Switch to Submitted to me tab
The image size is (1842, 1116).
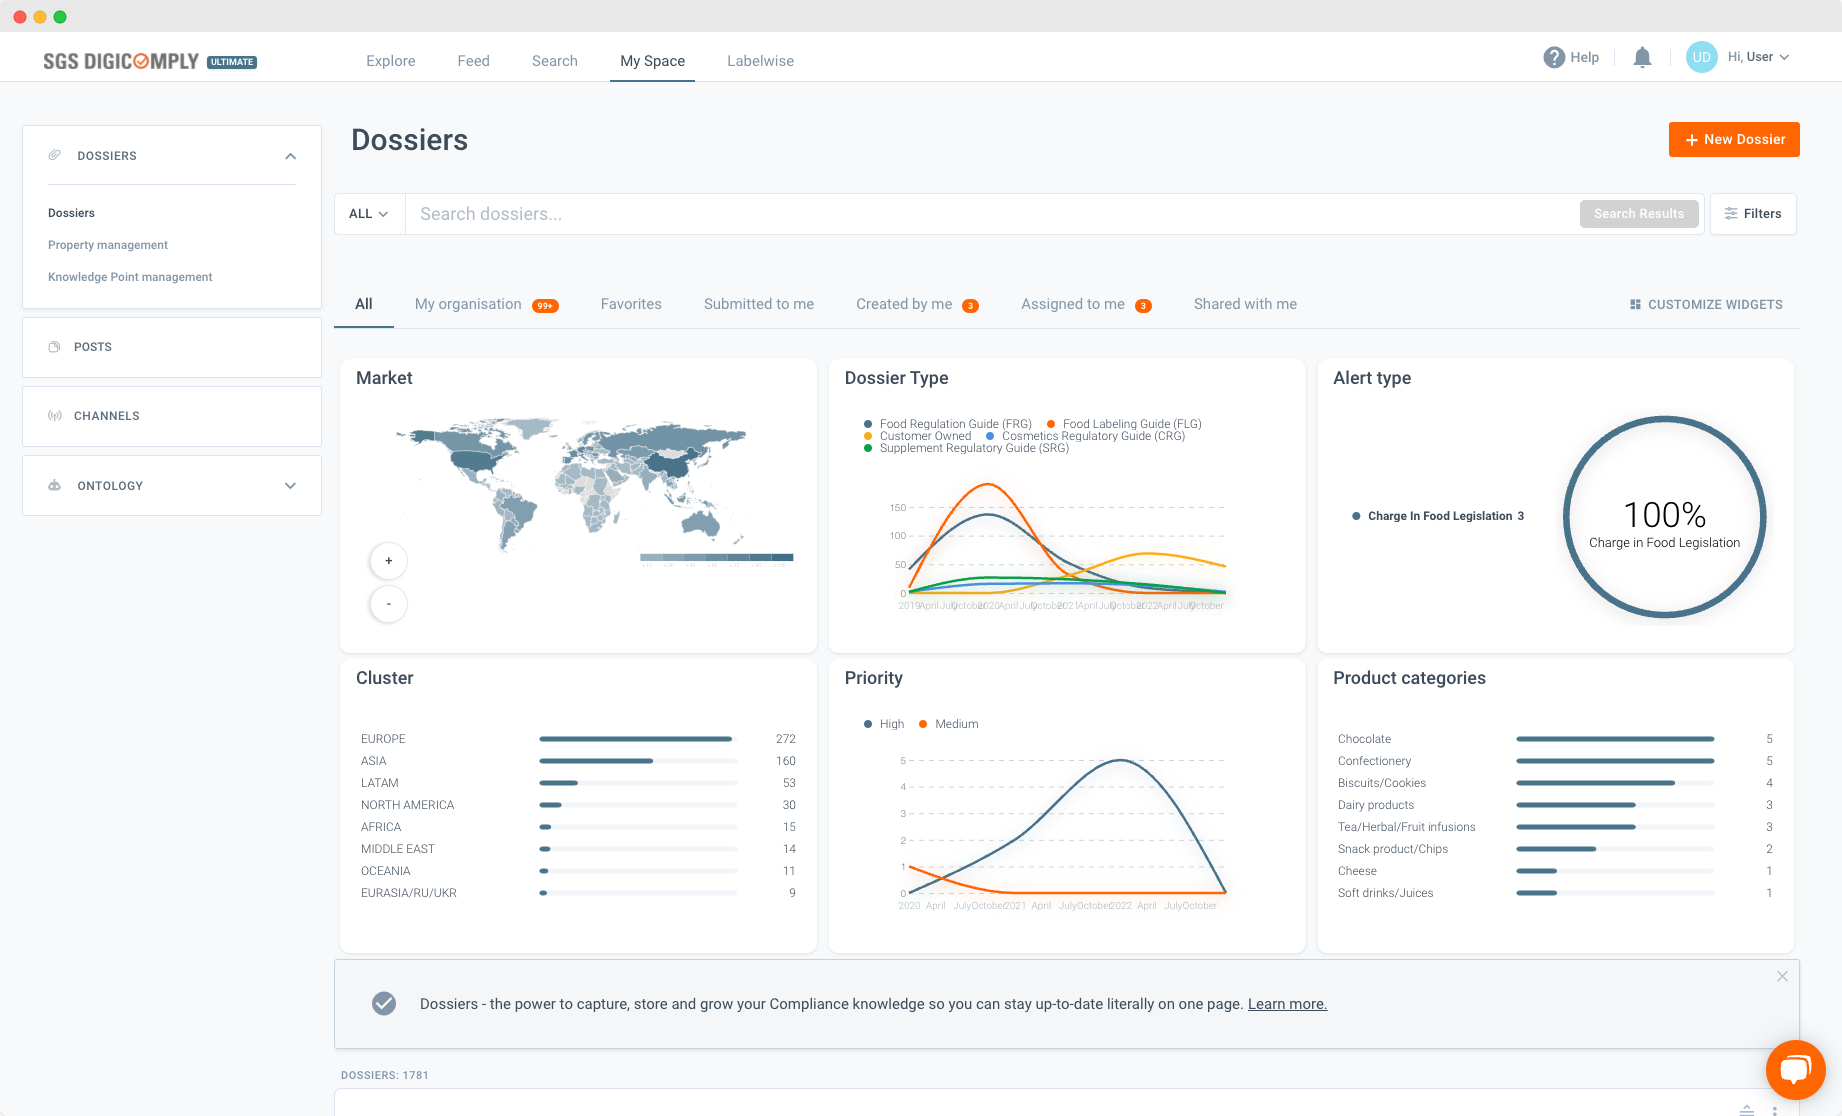pyautogui.click(x=759, y=304)
